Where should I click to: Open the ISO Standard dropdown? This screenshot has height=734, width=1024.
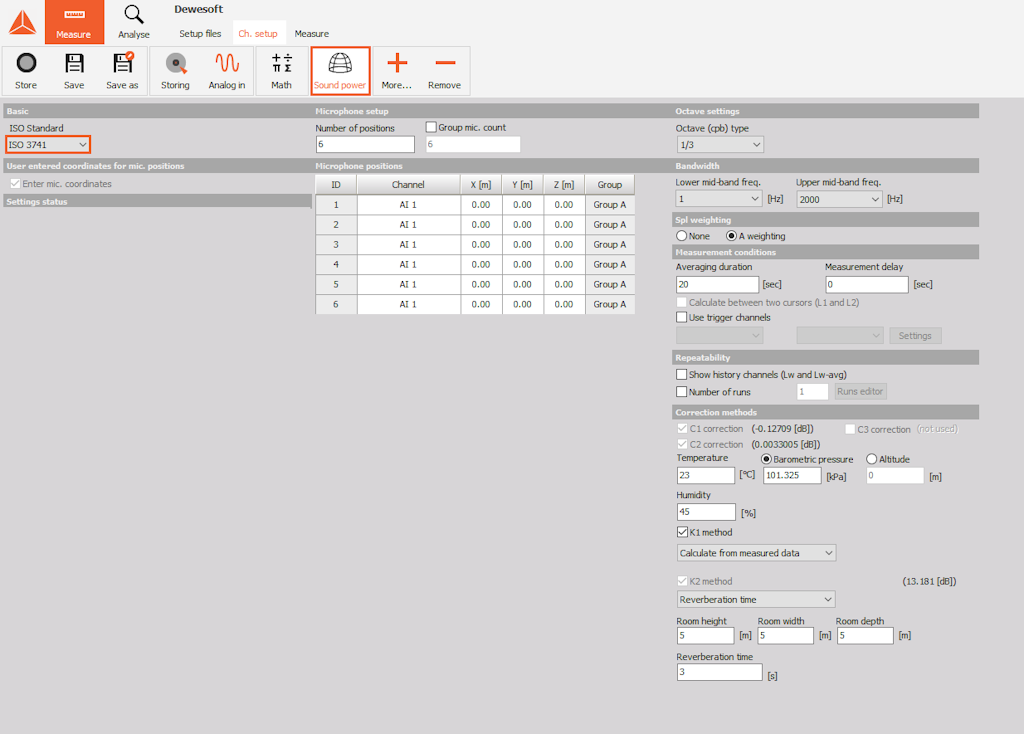tap(48, 144)
